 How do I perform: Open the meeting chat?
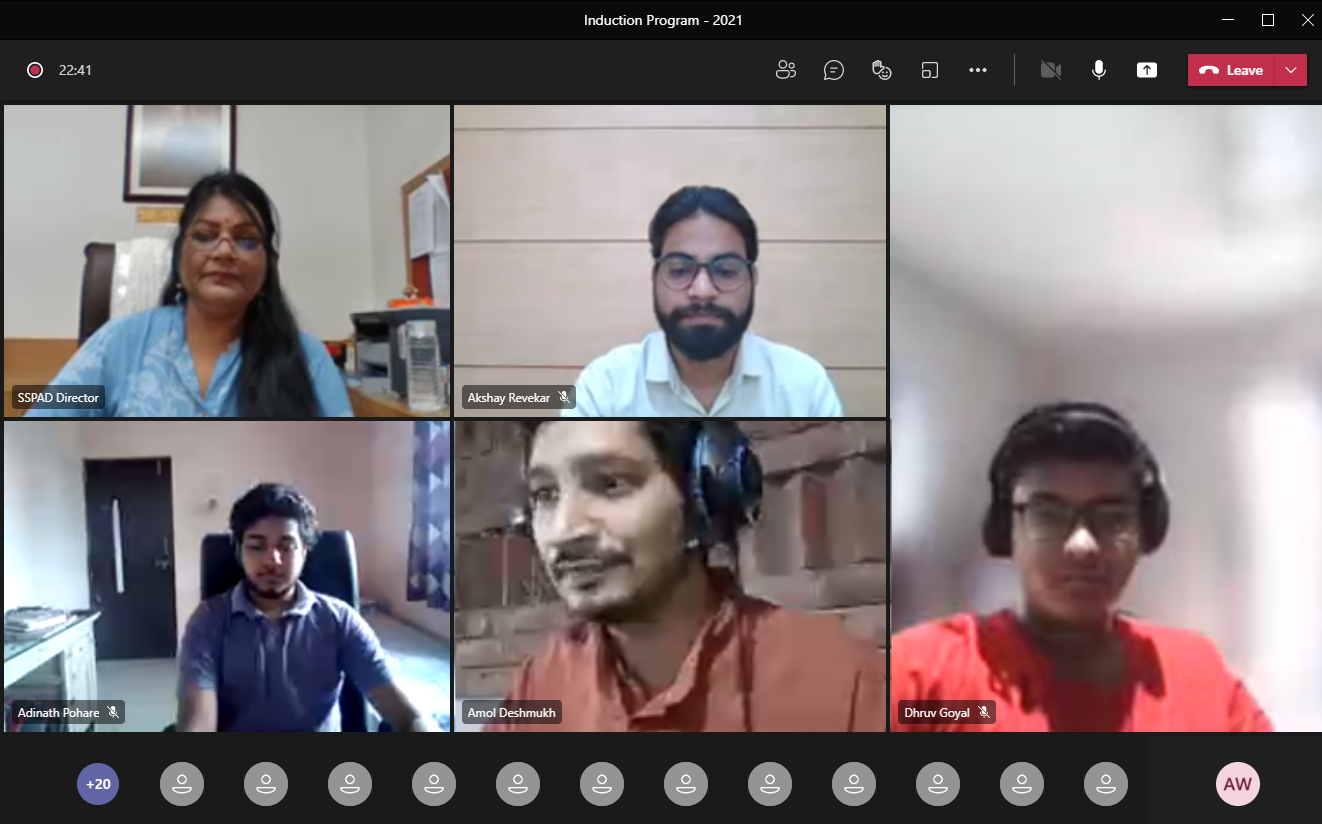[x=833, y=70]
